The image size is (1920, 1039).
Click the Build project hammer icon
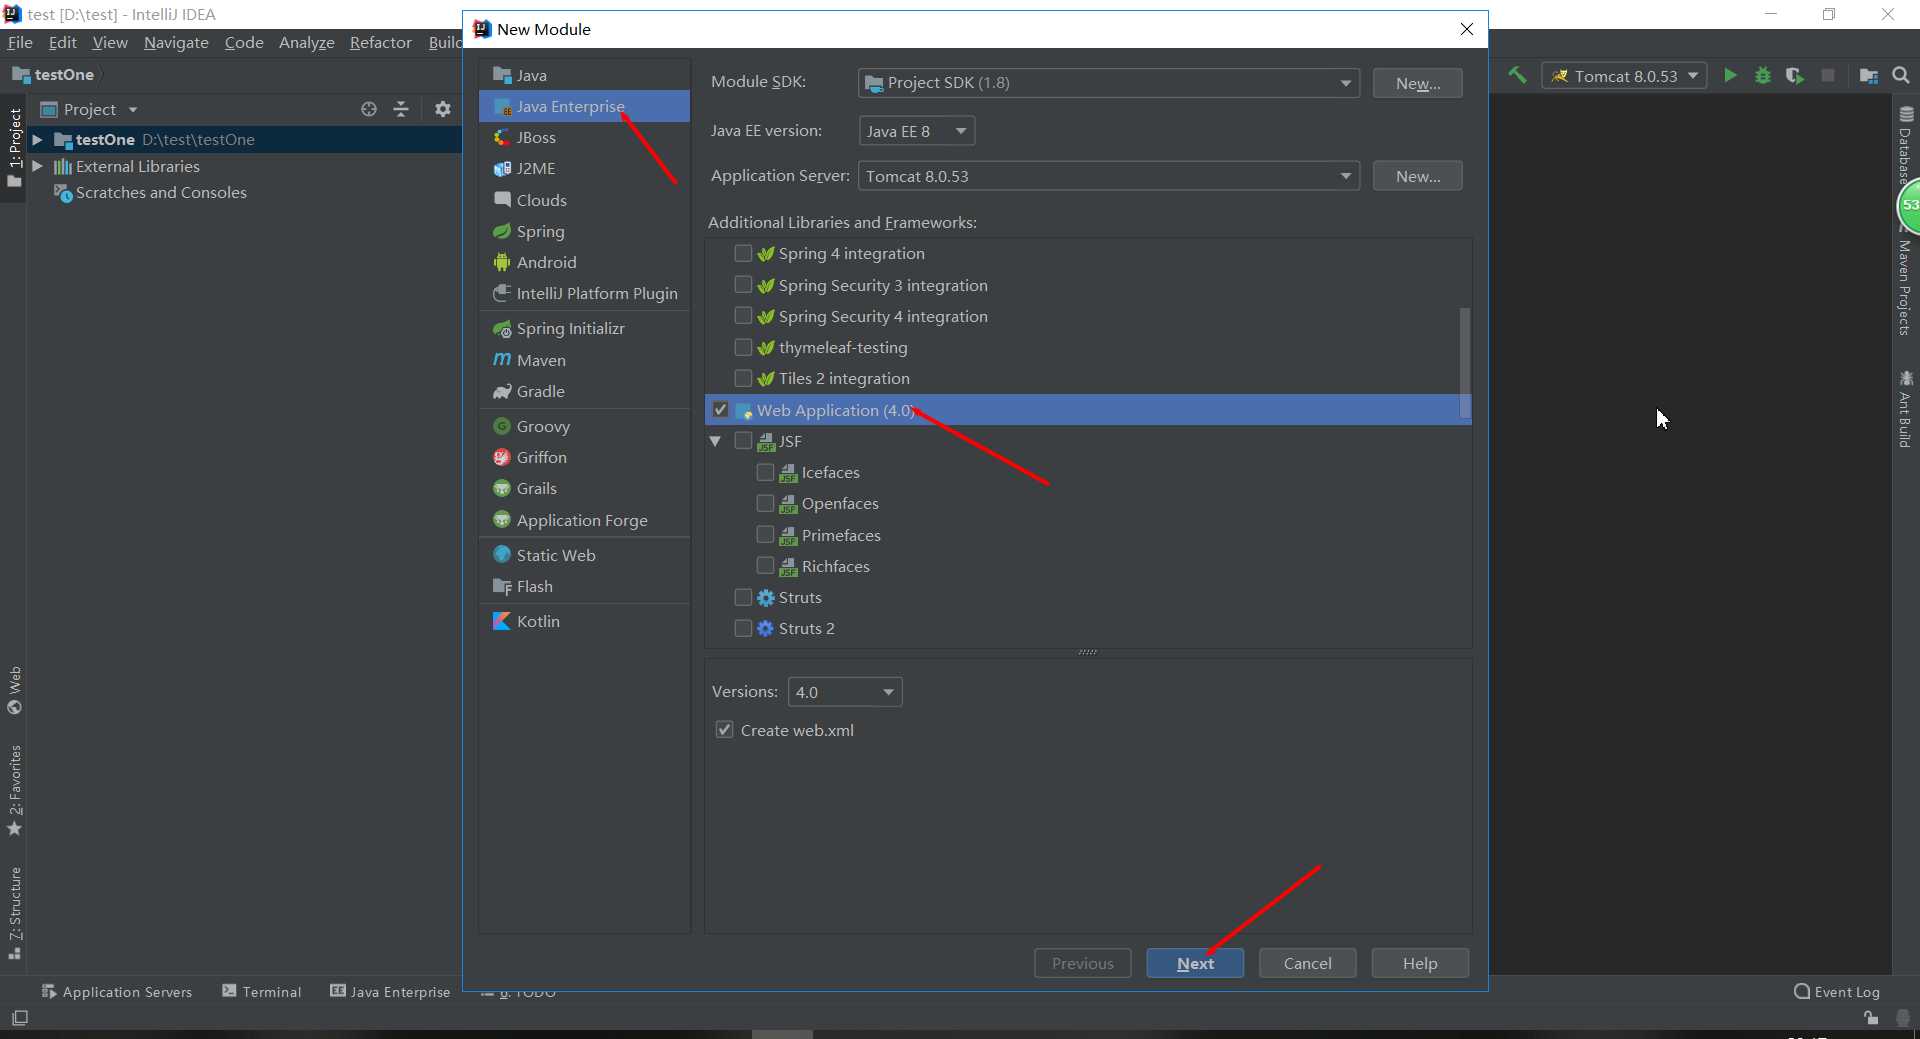tap(1517, 76)
